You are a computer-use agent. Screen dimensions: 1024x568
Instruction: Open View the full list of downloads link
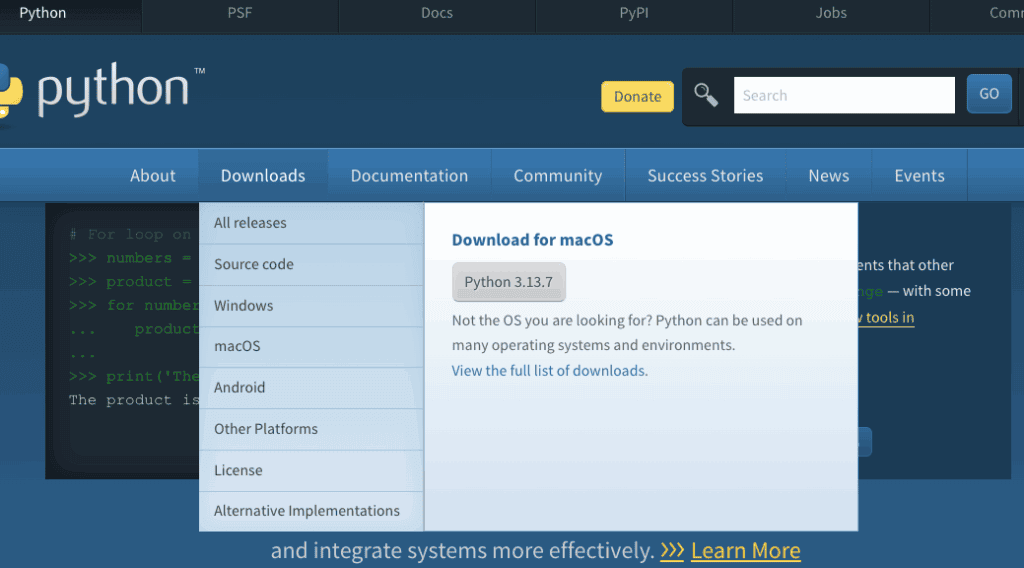point(550,371)
